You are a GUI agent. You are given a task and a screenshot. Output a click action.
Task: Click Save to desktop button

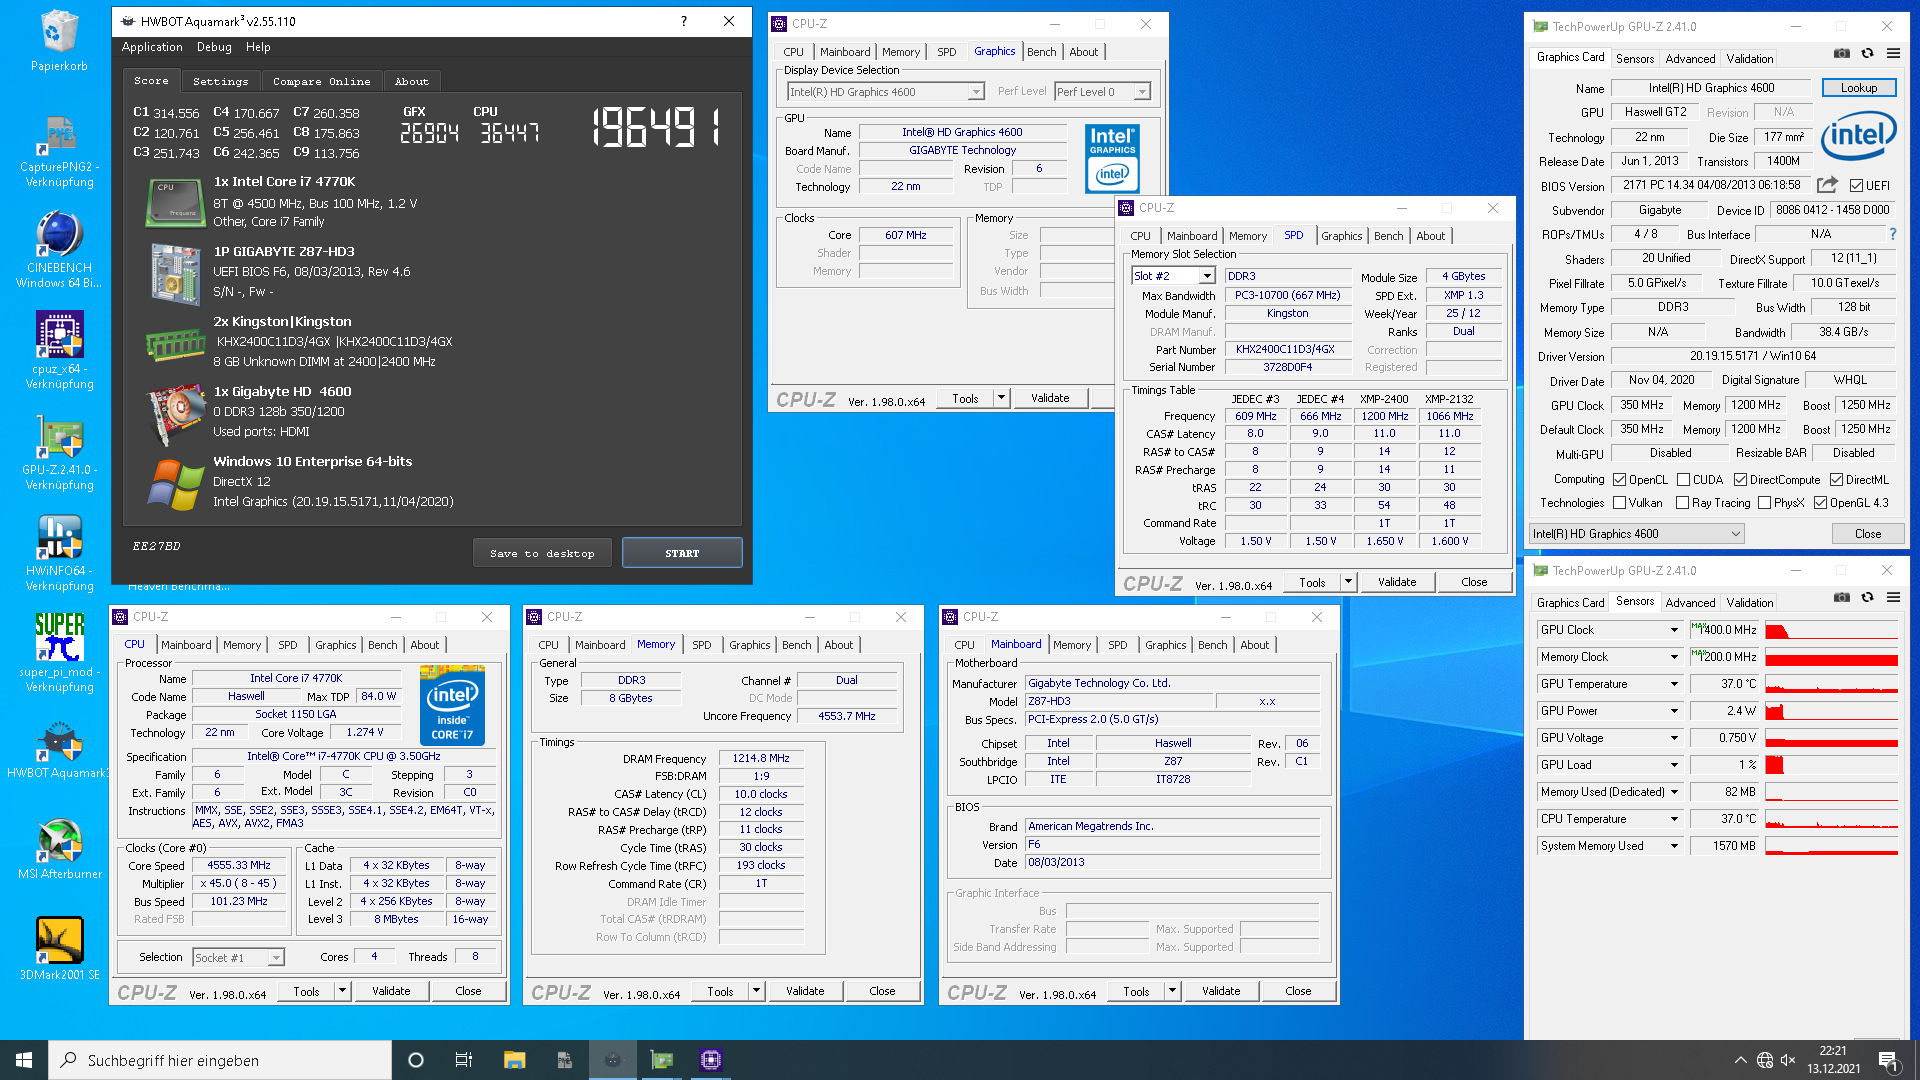pos(542,553)
